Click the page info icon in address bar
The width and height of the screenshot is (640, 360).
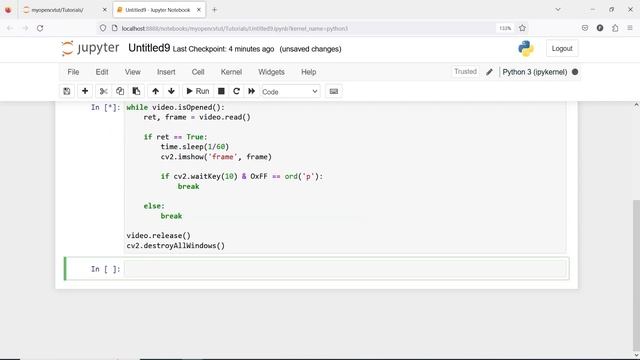(115, 28)
